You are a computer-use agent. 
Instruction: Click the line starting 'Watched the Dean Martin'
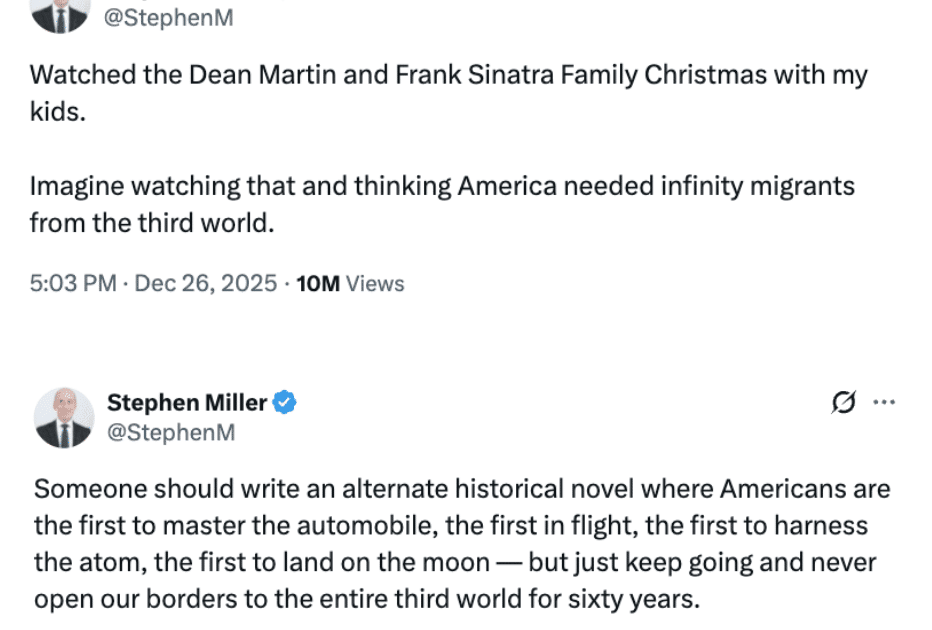448,75
